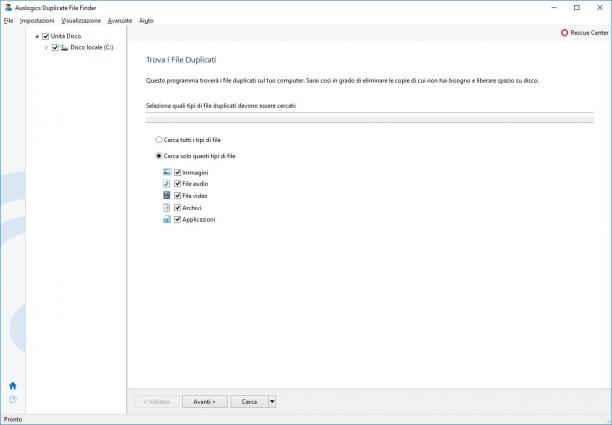
Task: Click the File audio music note icon
Action: [167, 183]
